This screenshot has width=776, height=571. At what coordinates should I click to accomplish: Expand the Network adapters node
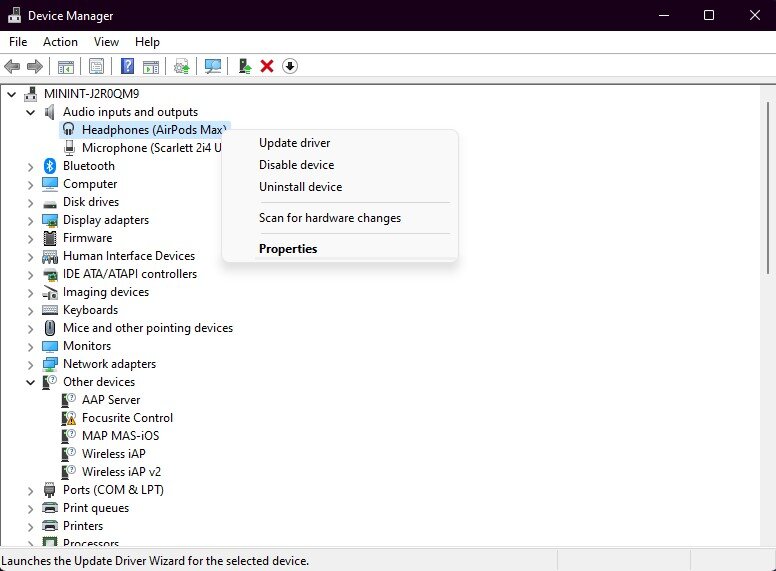[x=31, y=364]
